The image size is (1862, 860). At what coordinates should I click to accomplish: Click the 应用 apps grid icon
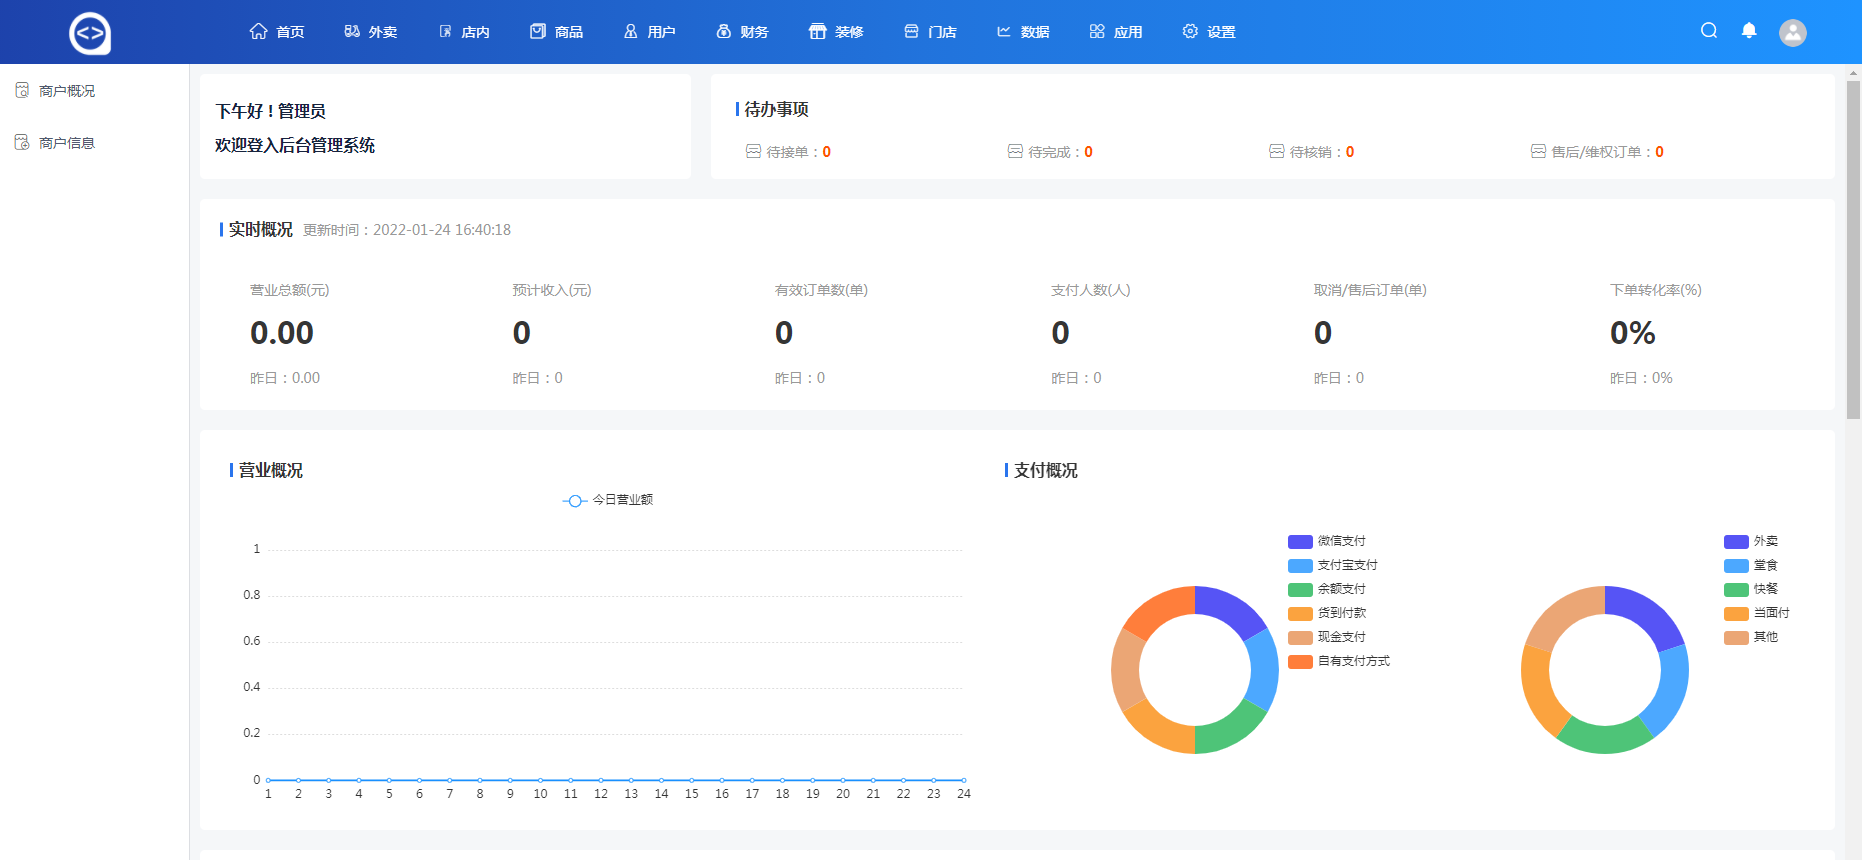(1097, 31)
